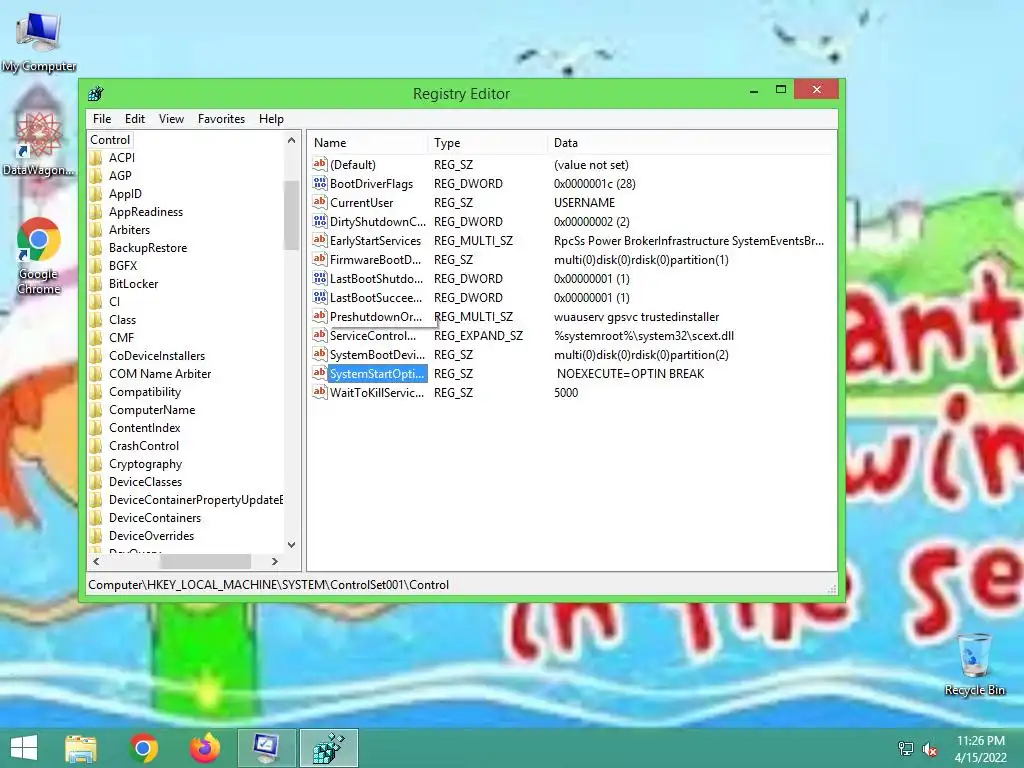Image resolution: width=1024 pixels, height=768 pixels.
Task: Click the tree horizontal scroll left arrow
Action: click(97, 562)
